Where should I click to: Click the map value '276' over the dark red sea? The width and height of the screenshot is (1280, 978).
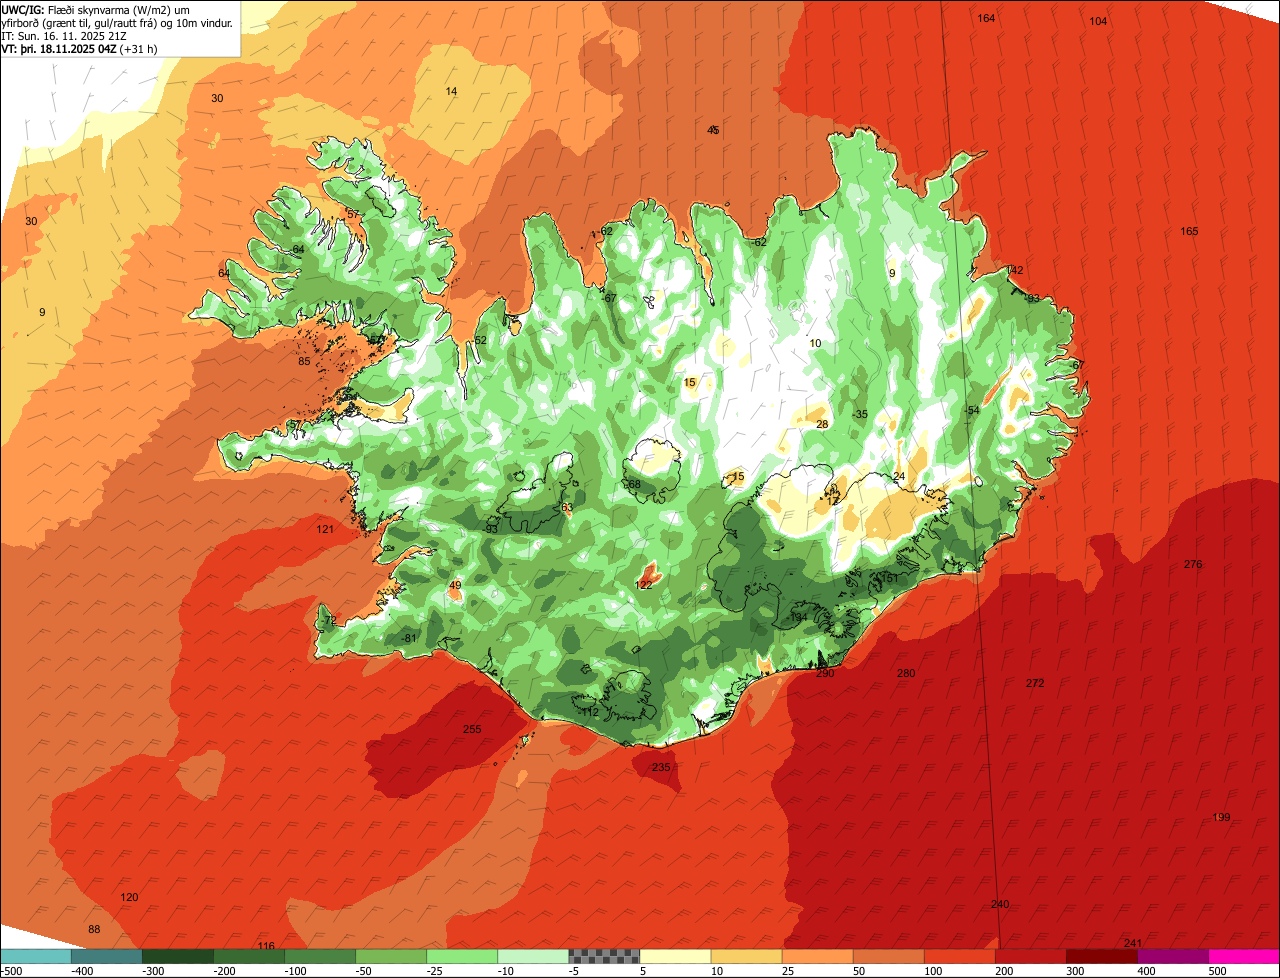tap(1193, 565)
